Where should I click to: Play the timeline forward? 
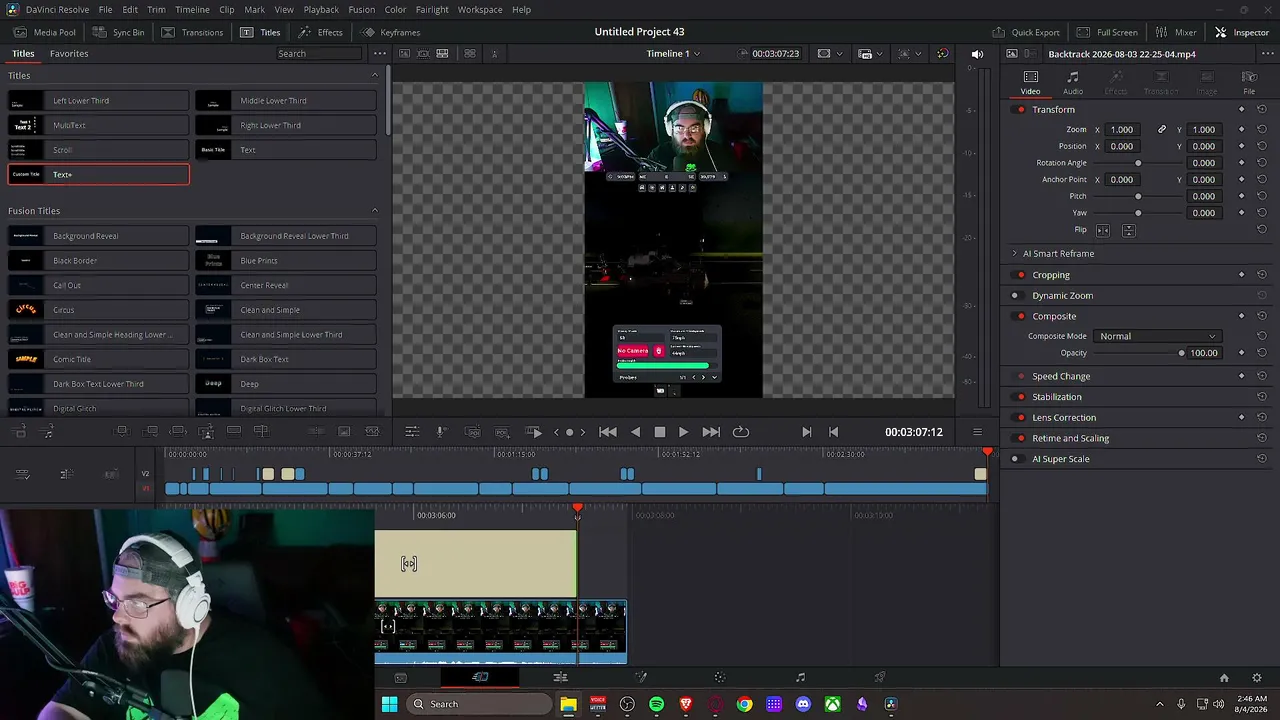pos(683,432)
